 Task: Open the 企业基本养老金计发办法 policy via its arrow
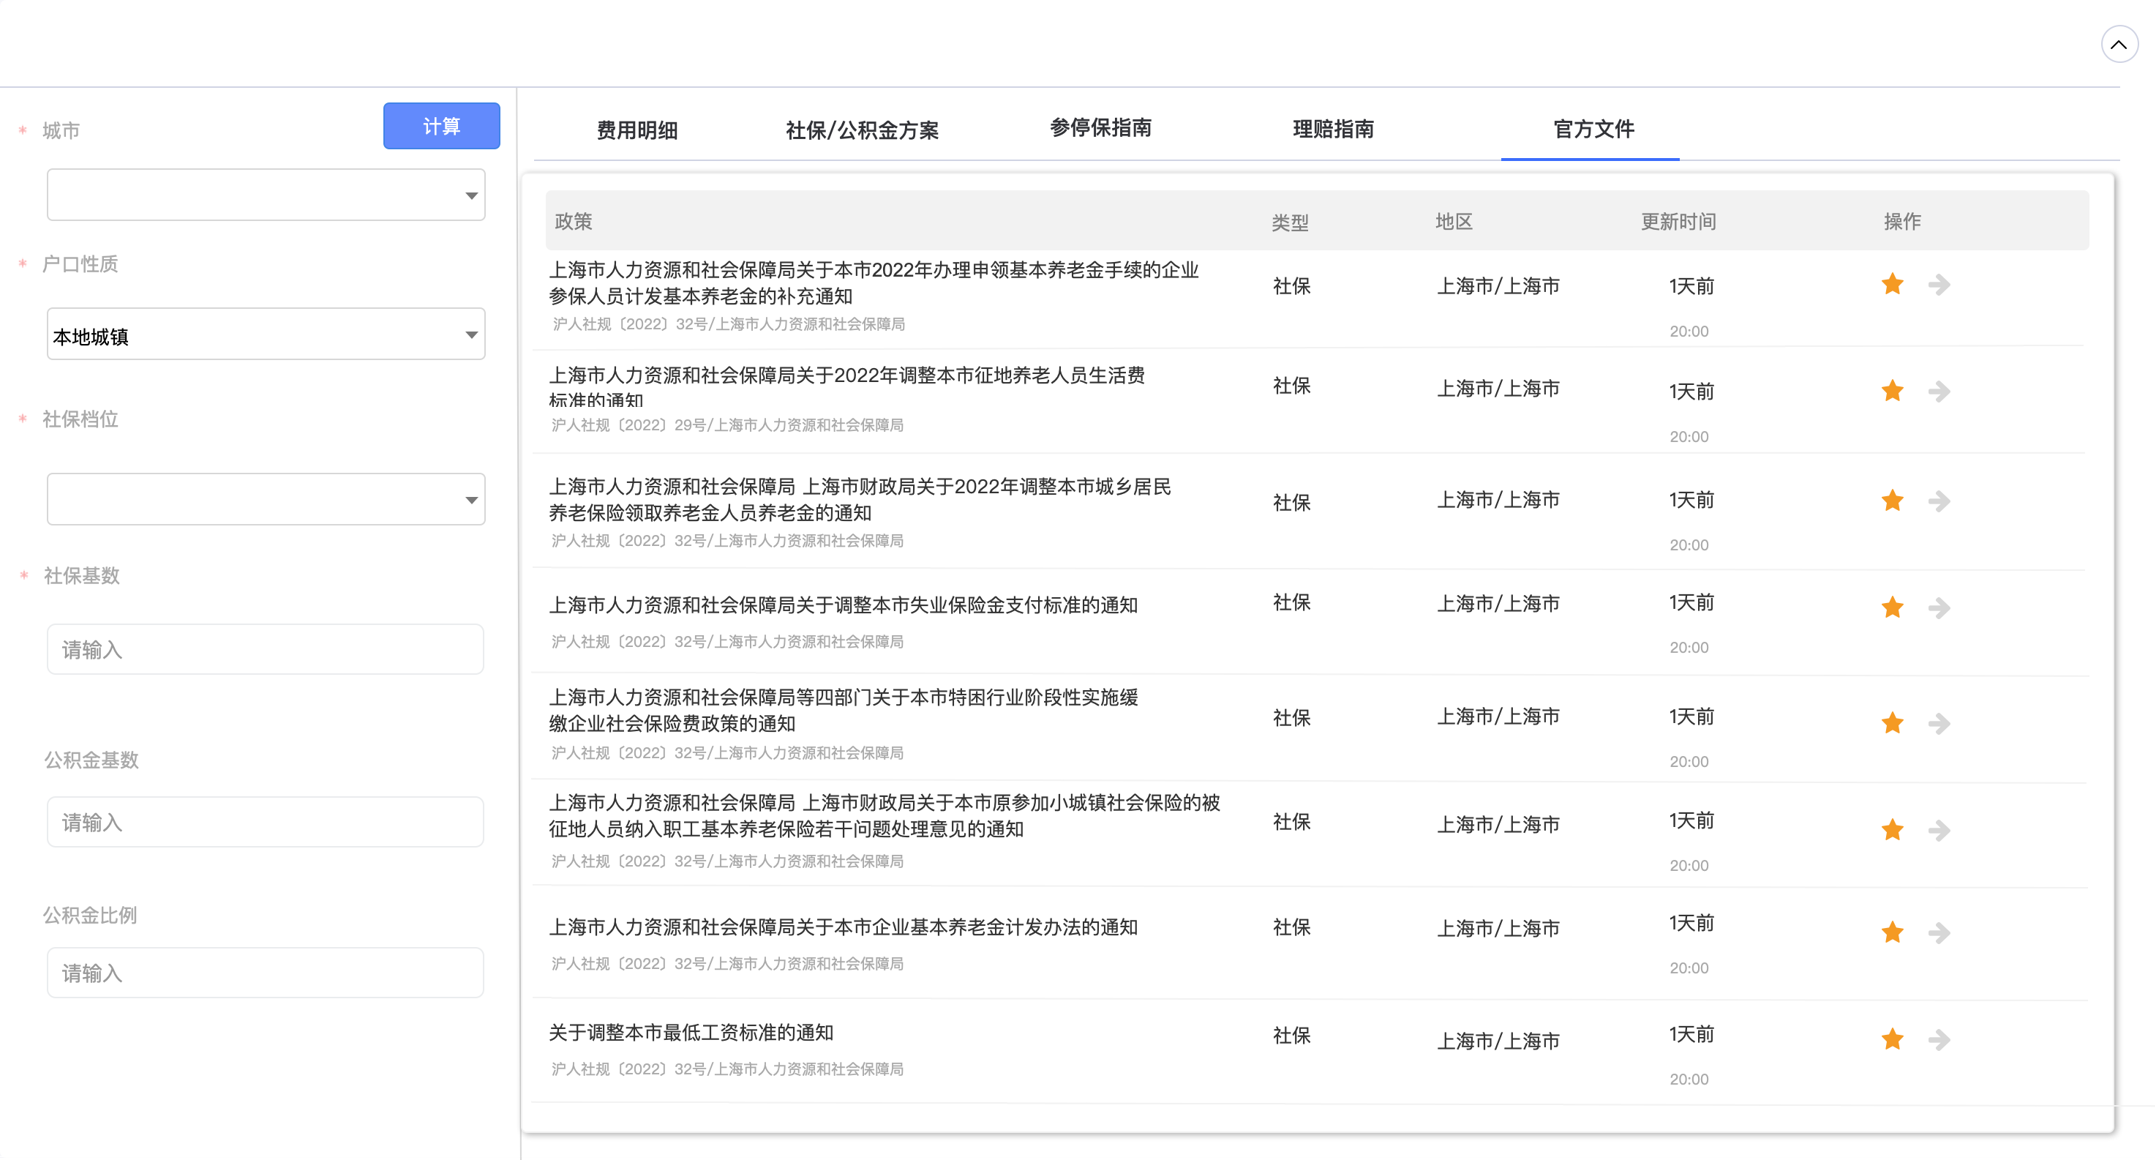tap(1939, 933)
